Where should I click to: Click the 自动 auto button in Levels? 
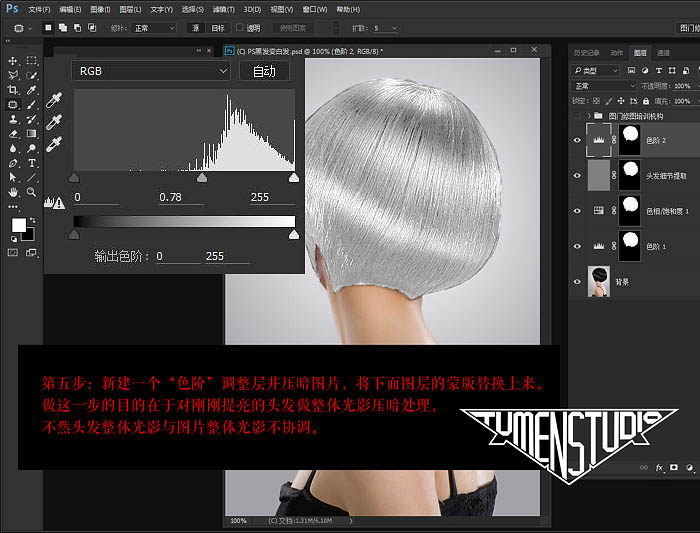[x=264, y=71]
